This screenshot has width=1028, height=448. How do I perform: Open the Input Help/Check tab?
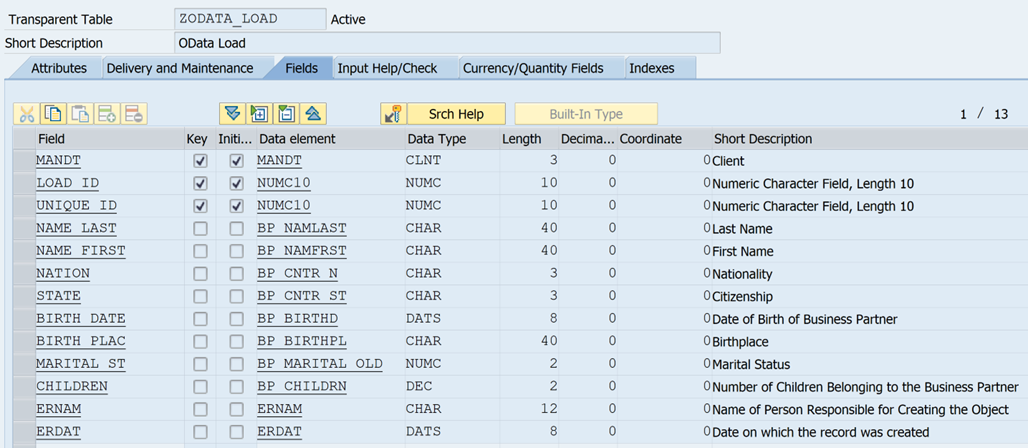tap(387, 68)
